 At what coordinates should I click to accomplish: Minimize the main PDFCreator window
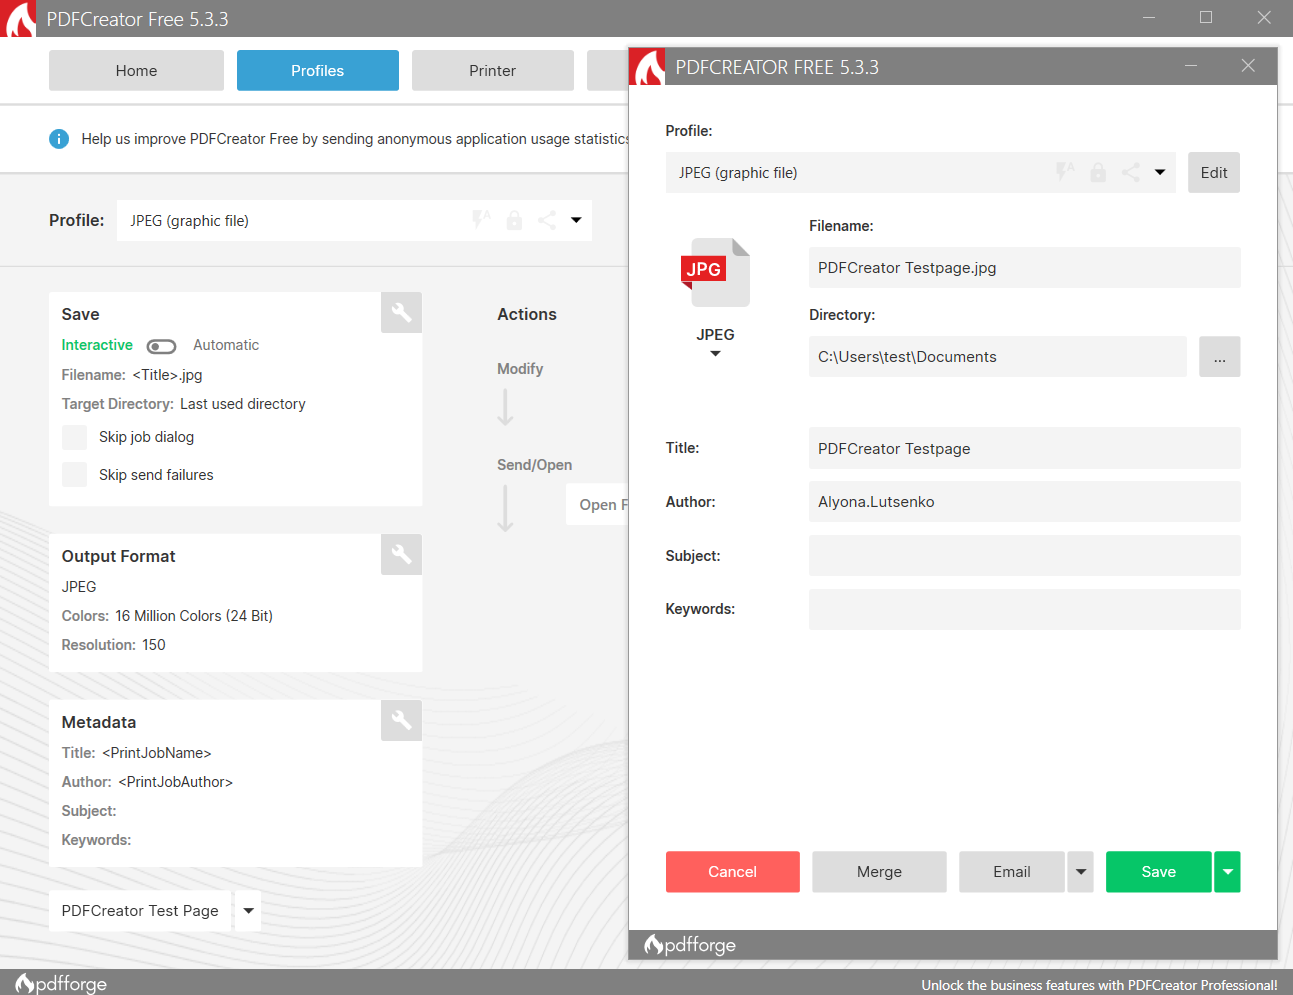click(1149, 18)
